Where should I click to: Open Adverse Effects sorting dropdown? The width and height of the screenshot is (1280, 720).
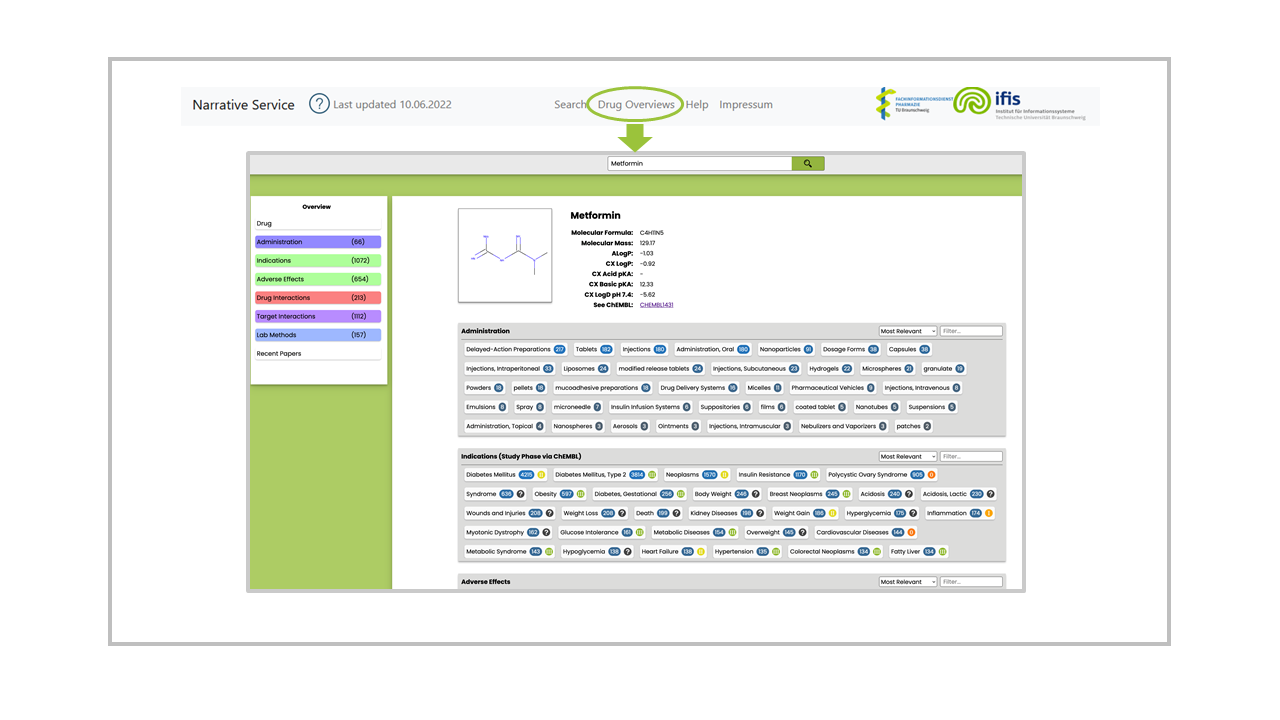click(x=907, y=581)
